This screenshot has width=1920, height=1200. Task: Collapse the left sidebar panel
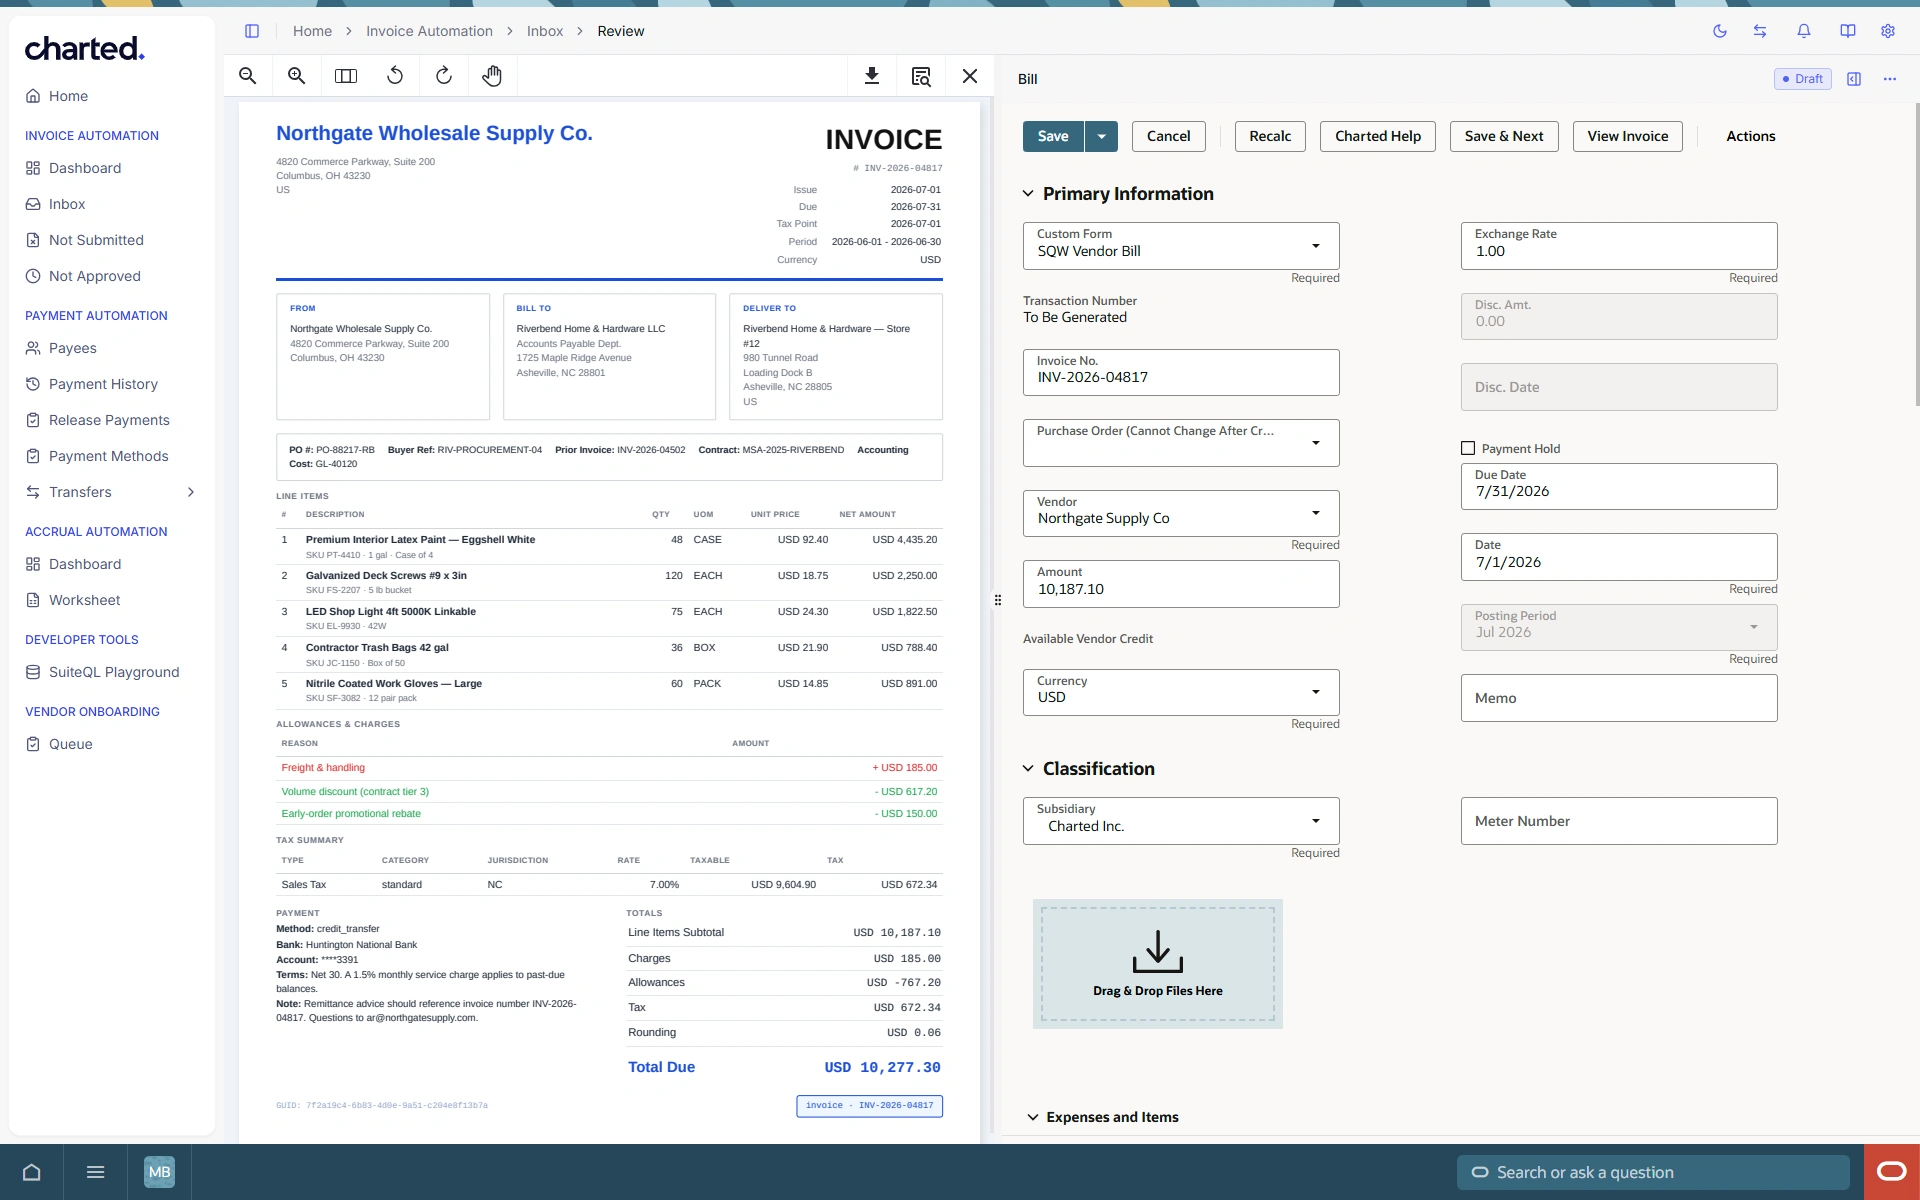point(252,31)
